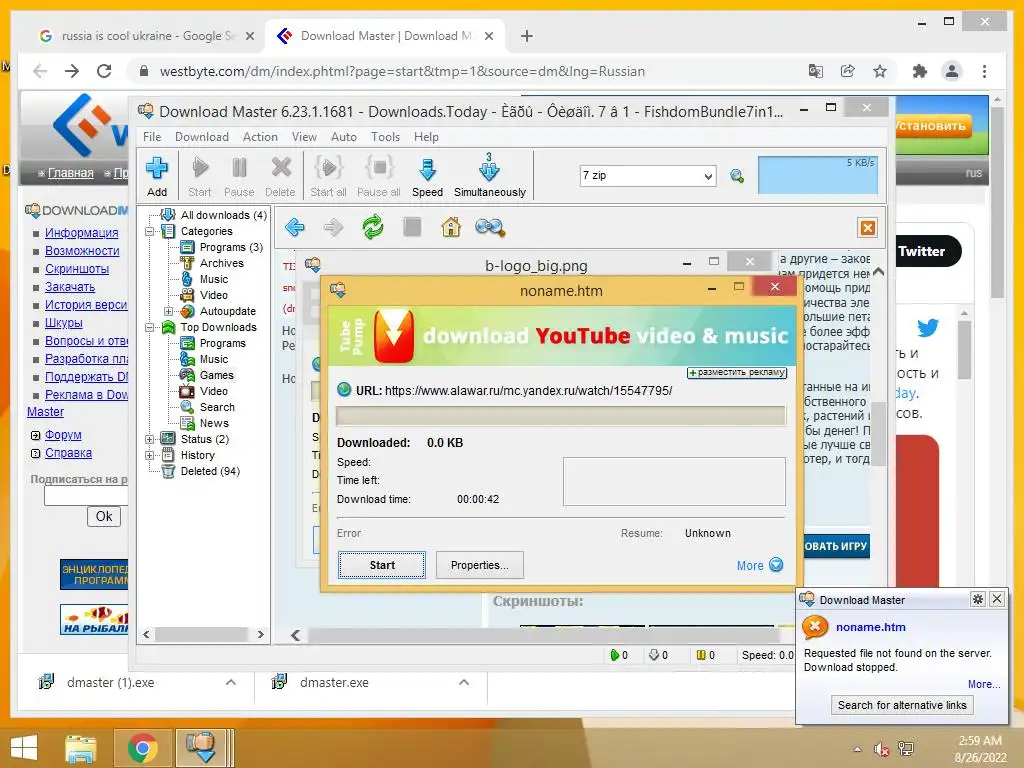
Task: Select Programs (3) category
Action: [x=231, y=248]
